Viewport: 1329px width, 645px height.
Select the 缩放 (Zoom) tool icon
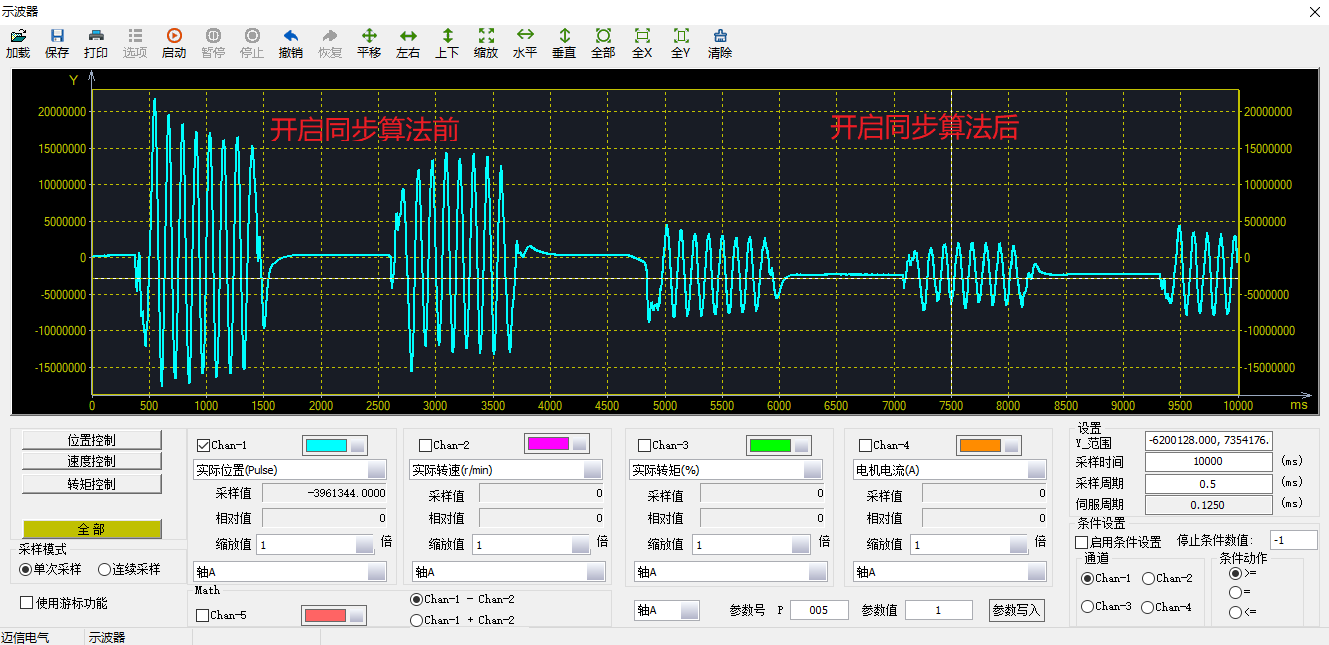(486, 36)
